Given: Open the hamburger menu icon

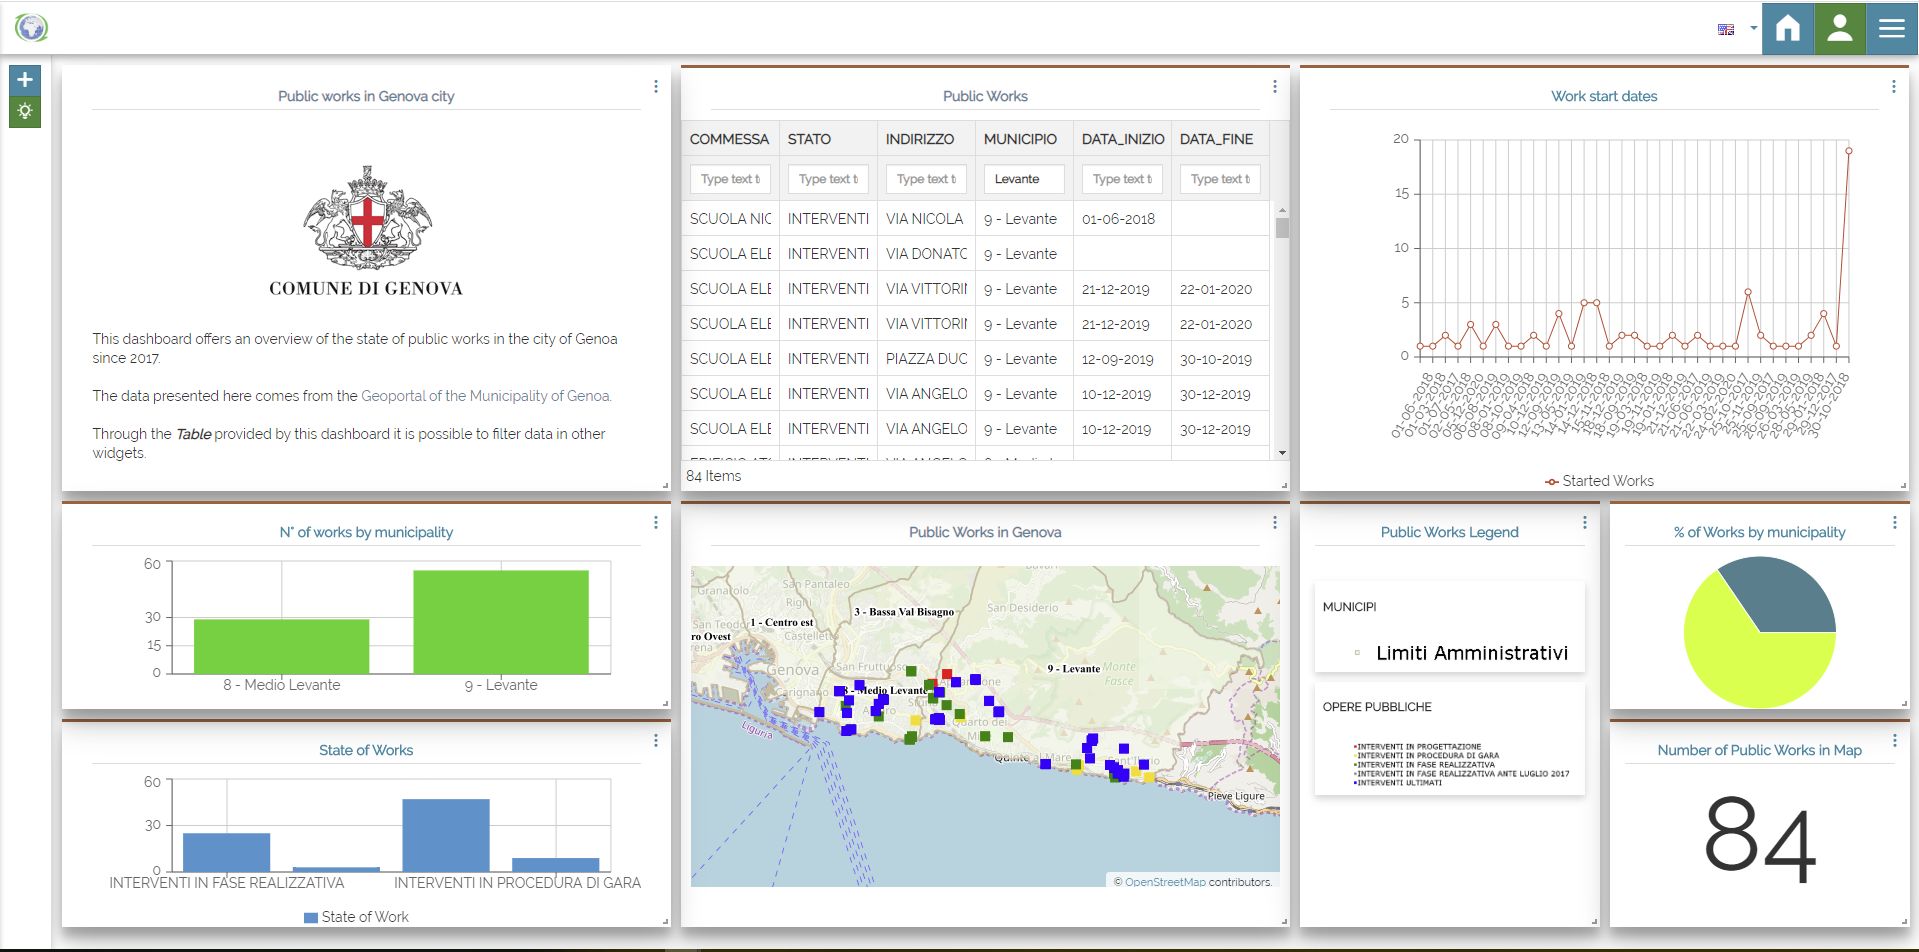Looking at the screenshot, I should pos(1892,28).
